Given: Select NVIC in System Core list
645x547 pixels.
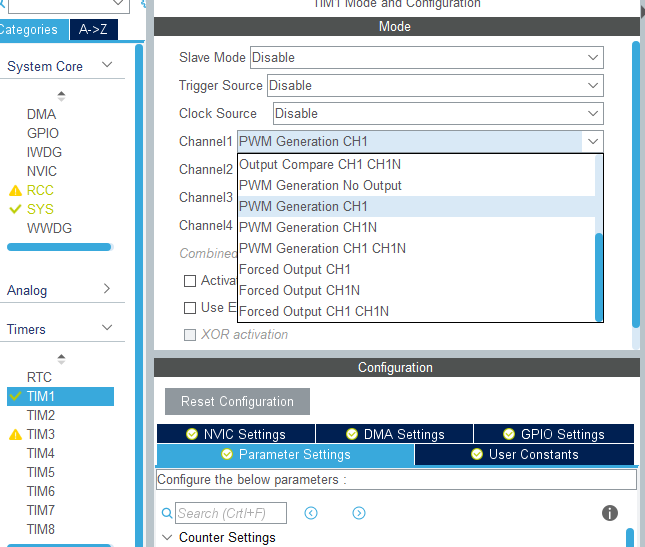Looking at the screenshot, I should (42, 171).
